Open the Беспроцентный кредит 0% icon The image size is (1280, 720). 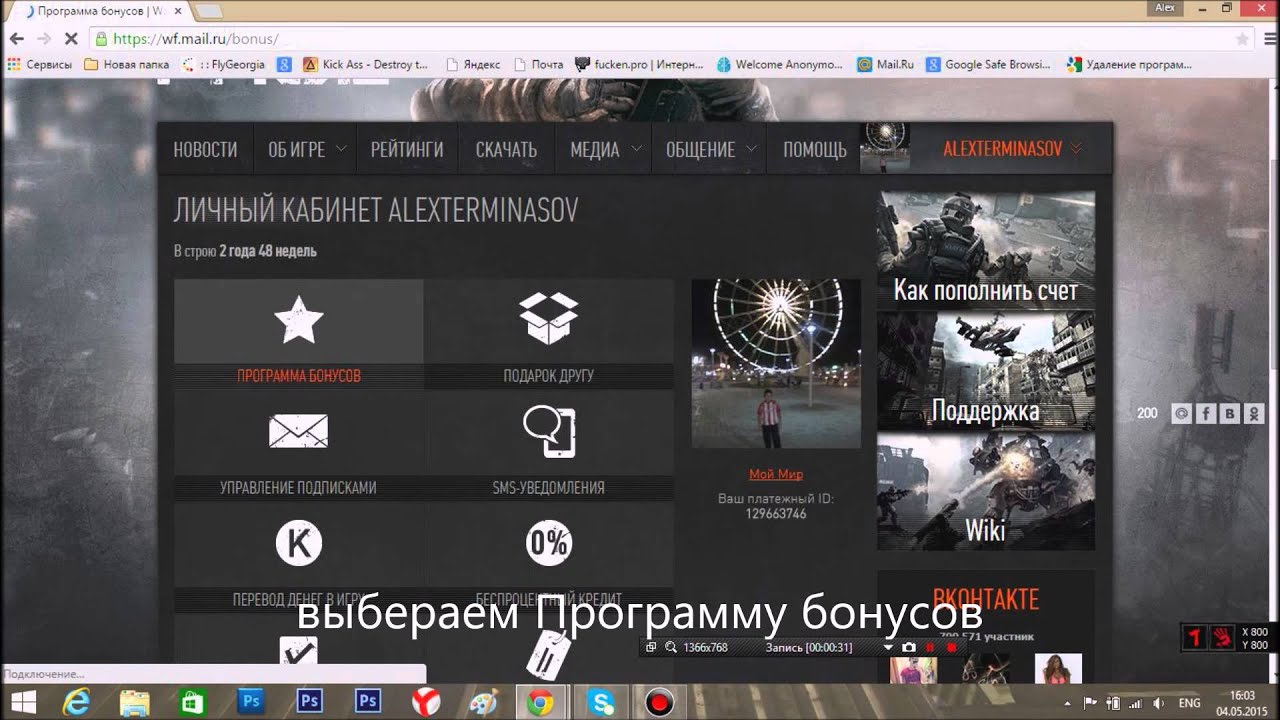coord(549,543)
